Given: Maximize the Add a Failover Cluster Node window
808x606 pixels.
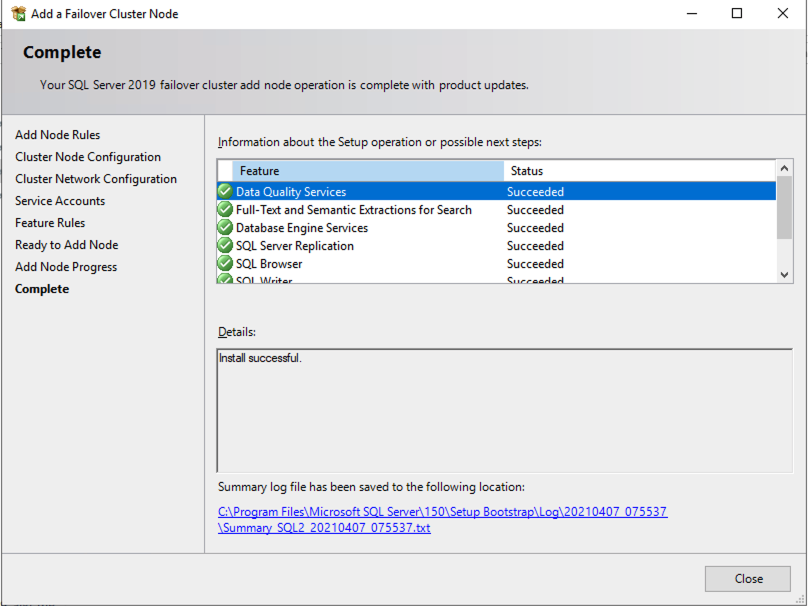Looking at the screenshot, I should [x=737, y=13].
